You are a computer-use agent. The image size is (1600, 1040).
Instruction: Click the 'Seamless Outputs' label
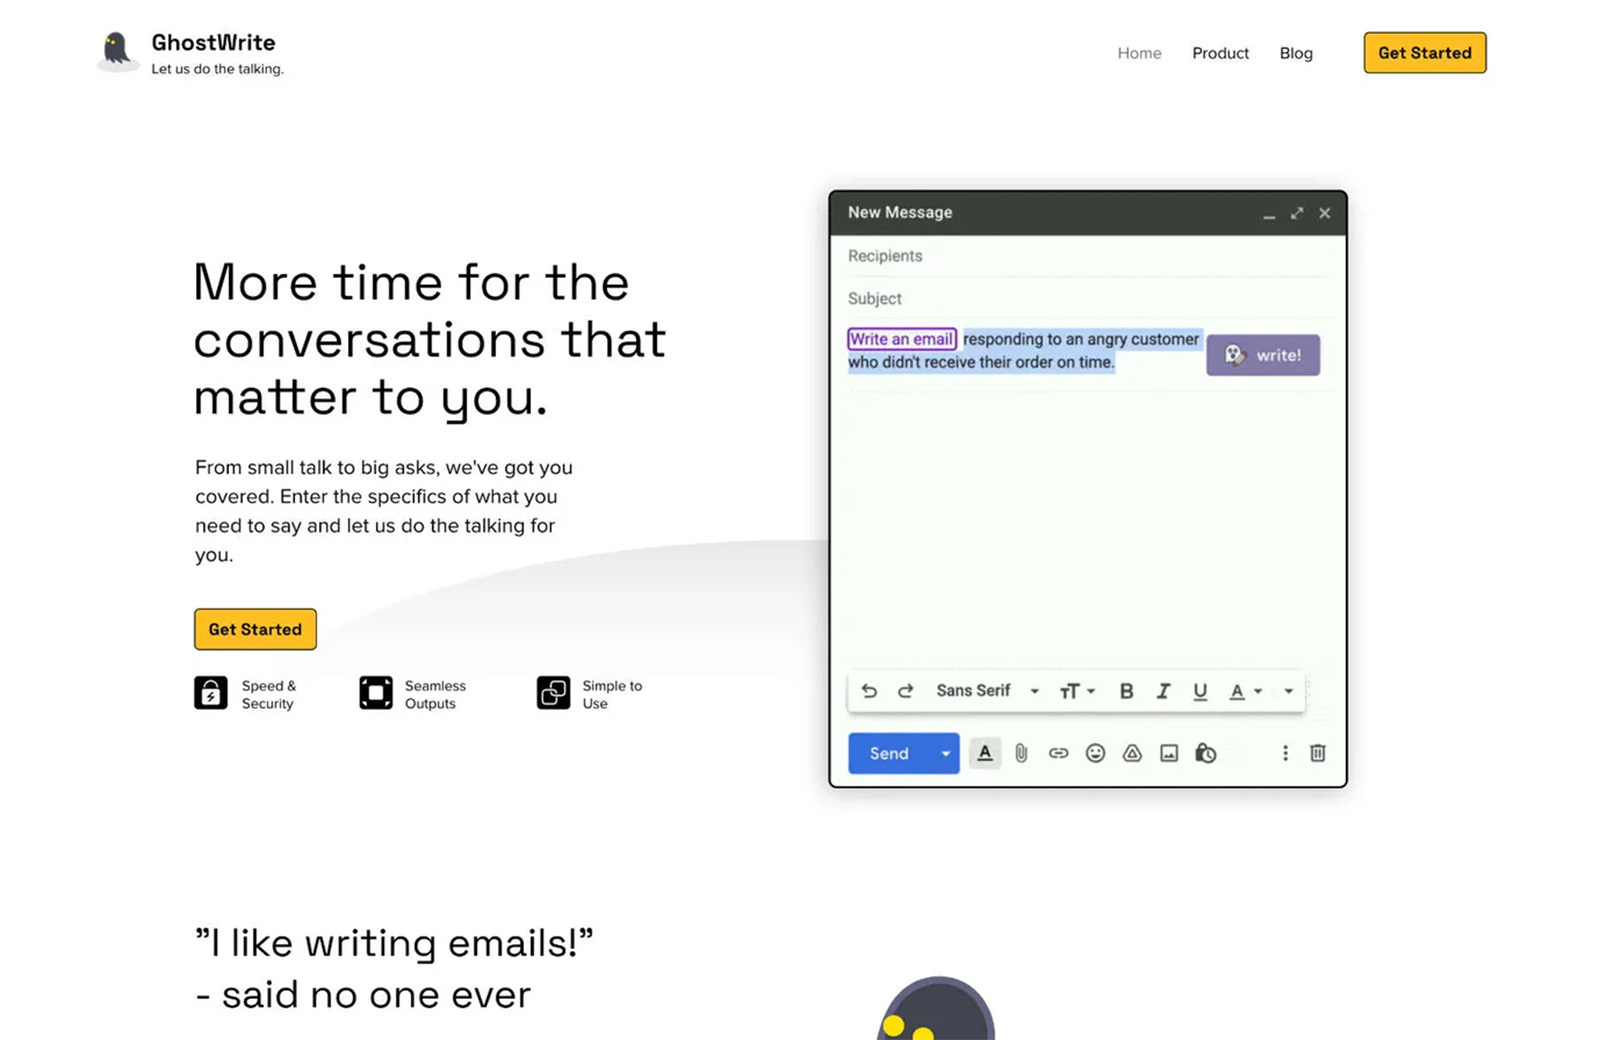435,694
